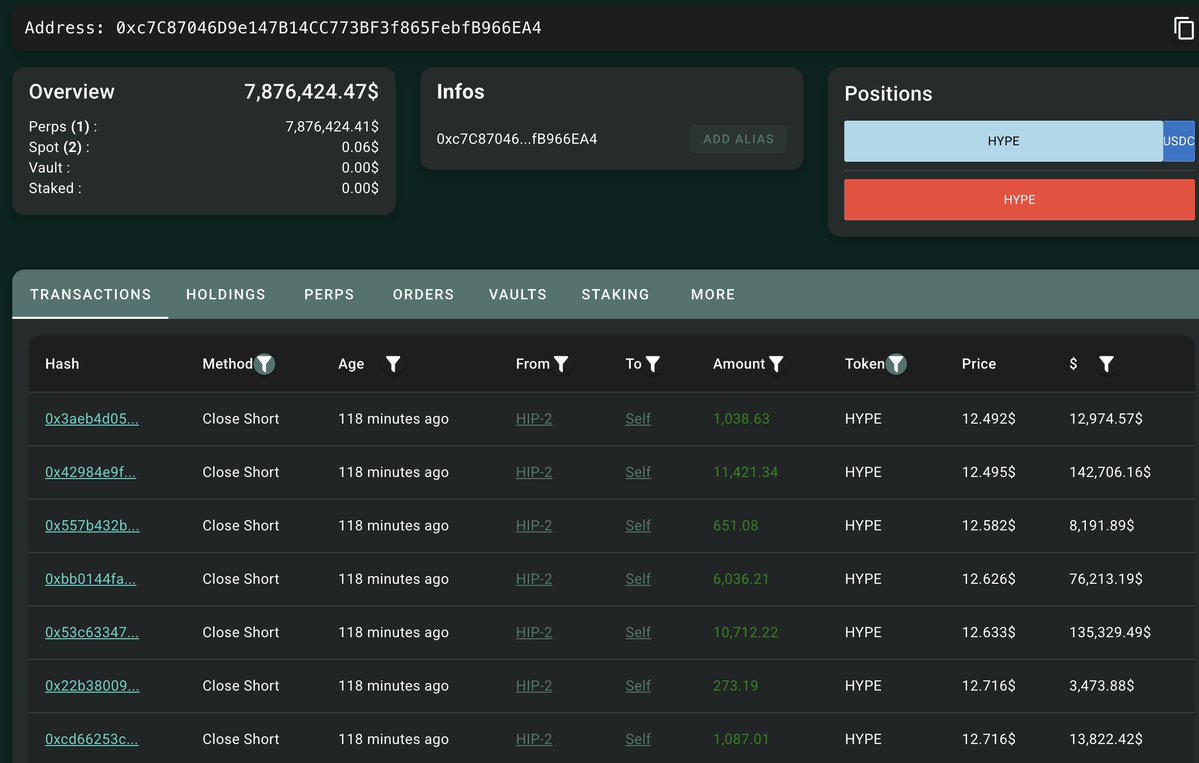Copy the wallet address with the copy icon
1199x763 pixels.
1183,28
